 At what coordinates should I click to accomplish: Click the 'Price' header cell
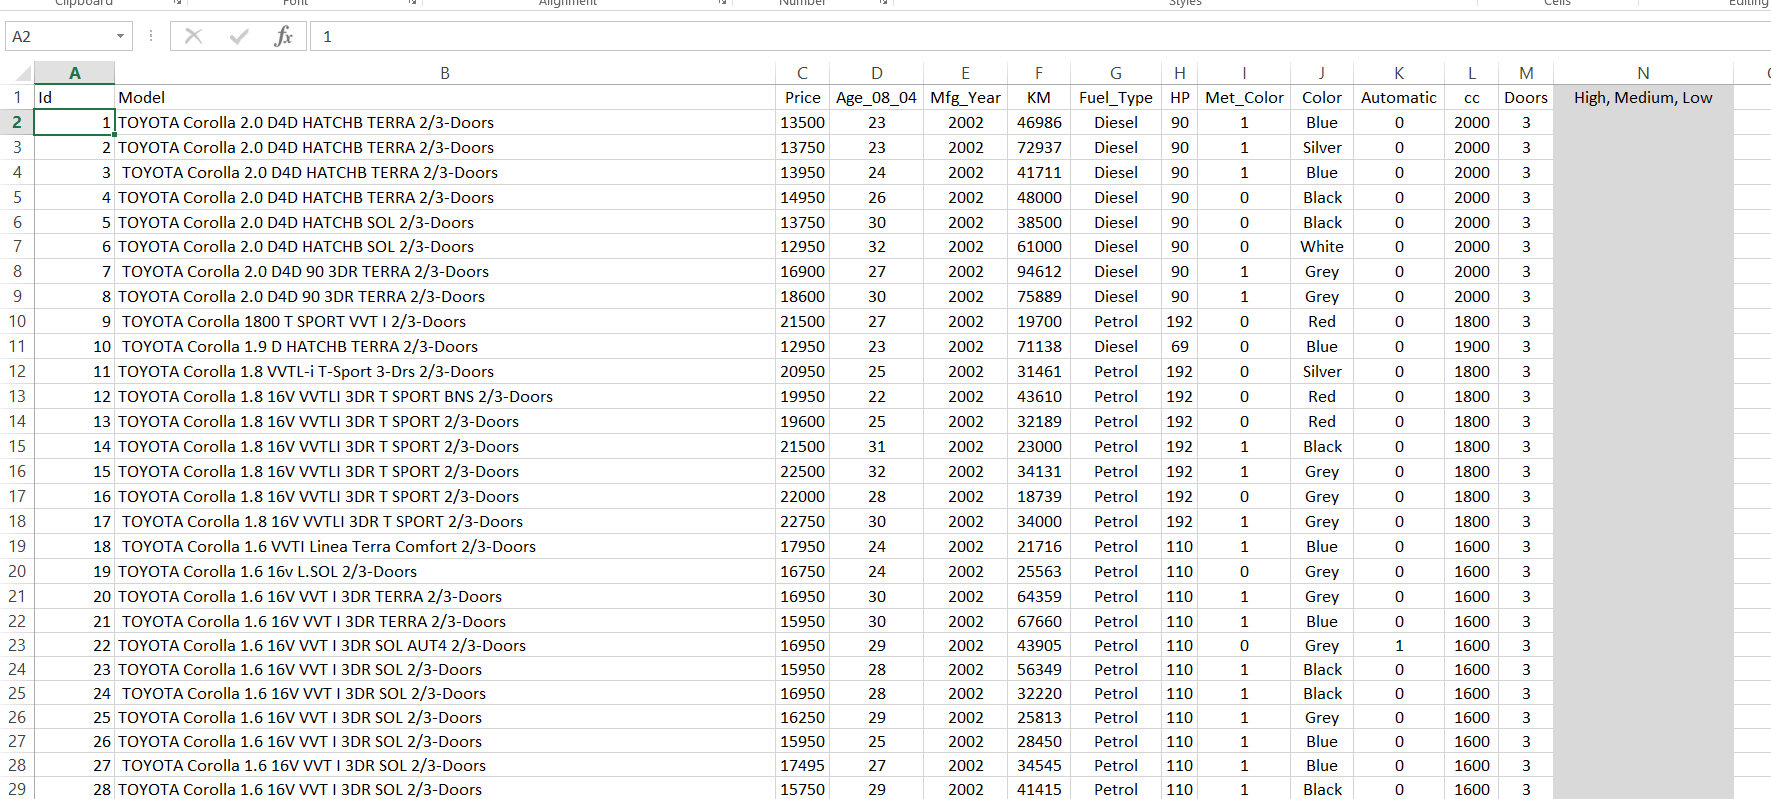[802, 97]
